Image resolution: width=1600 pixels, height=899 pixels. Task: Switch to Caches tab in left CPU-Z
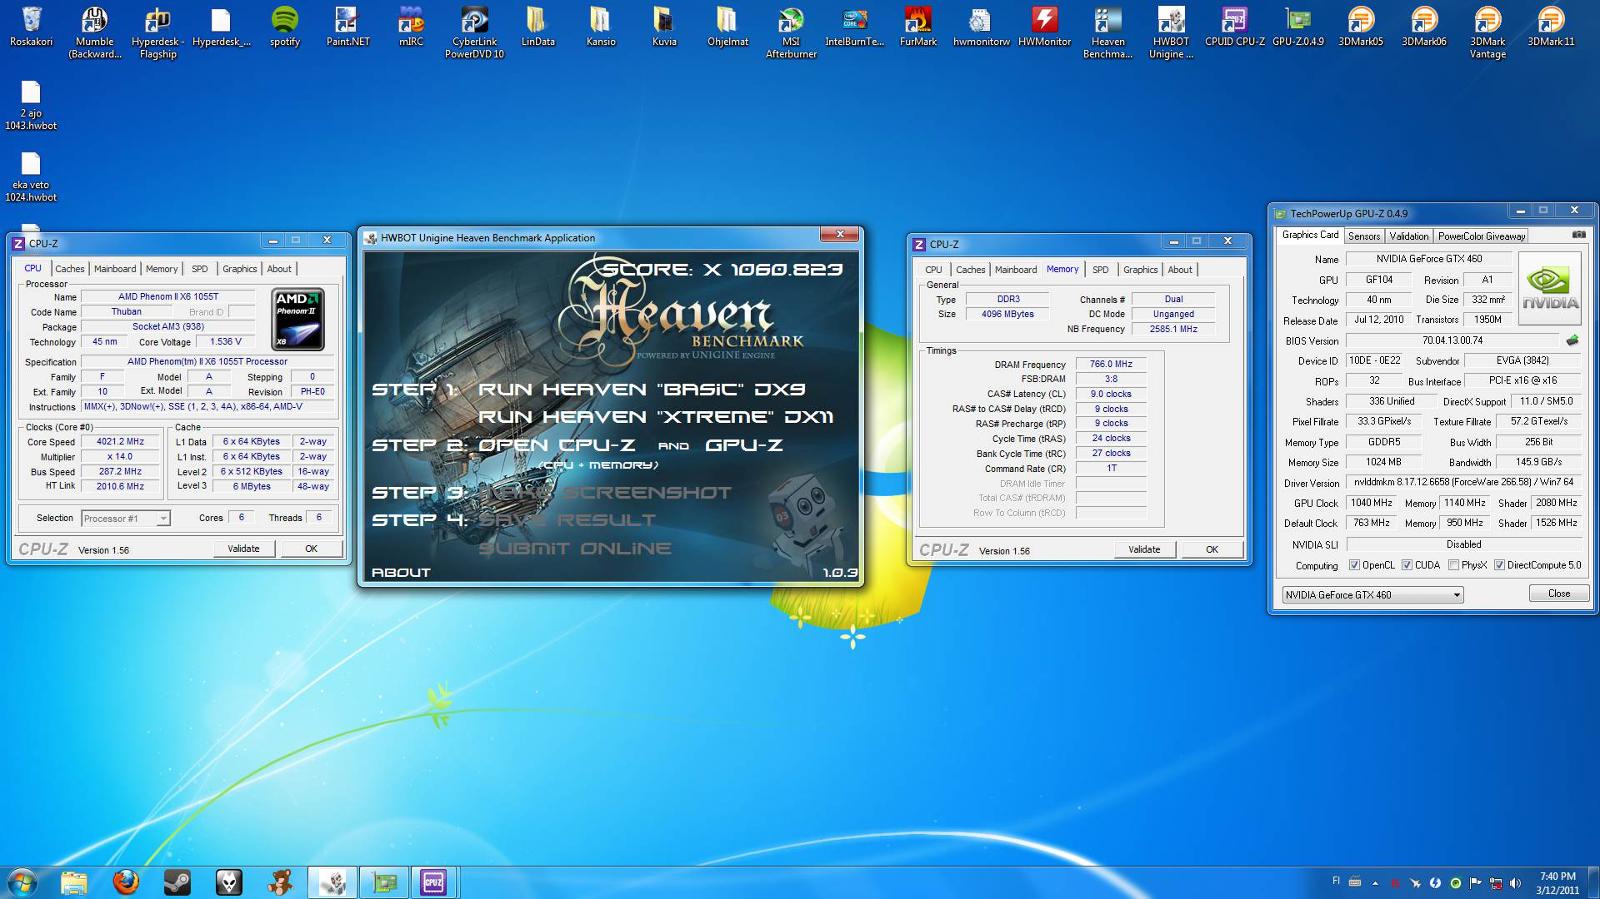pyautogui.click(x=69, y=268)
